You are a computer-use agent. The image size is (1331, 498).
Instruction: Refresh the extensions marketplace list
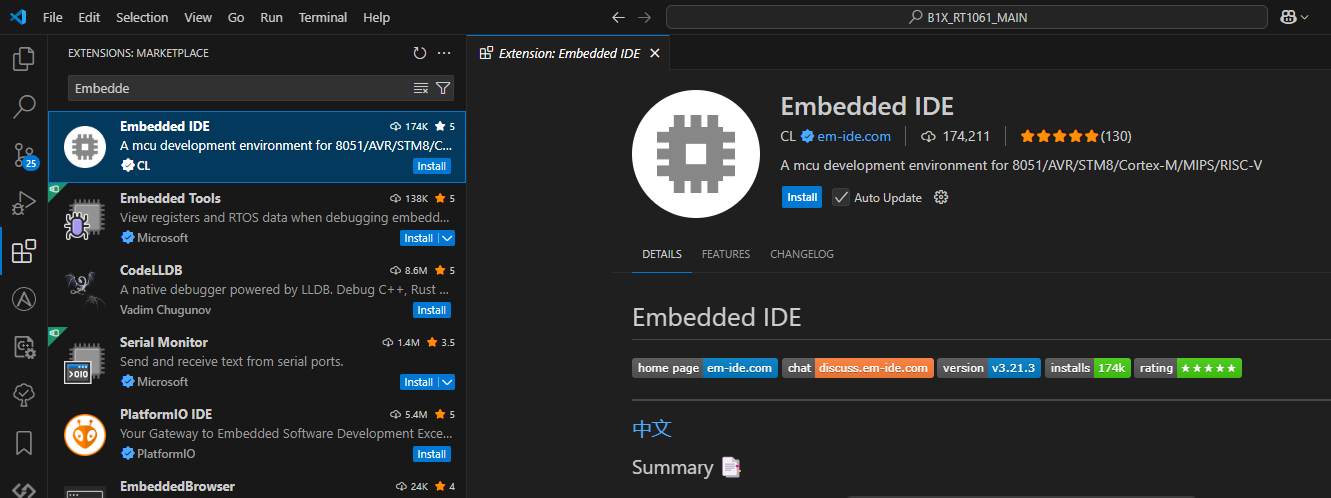click(420, 53)
